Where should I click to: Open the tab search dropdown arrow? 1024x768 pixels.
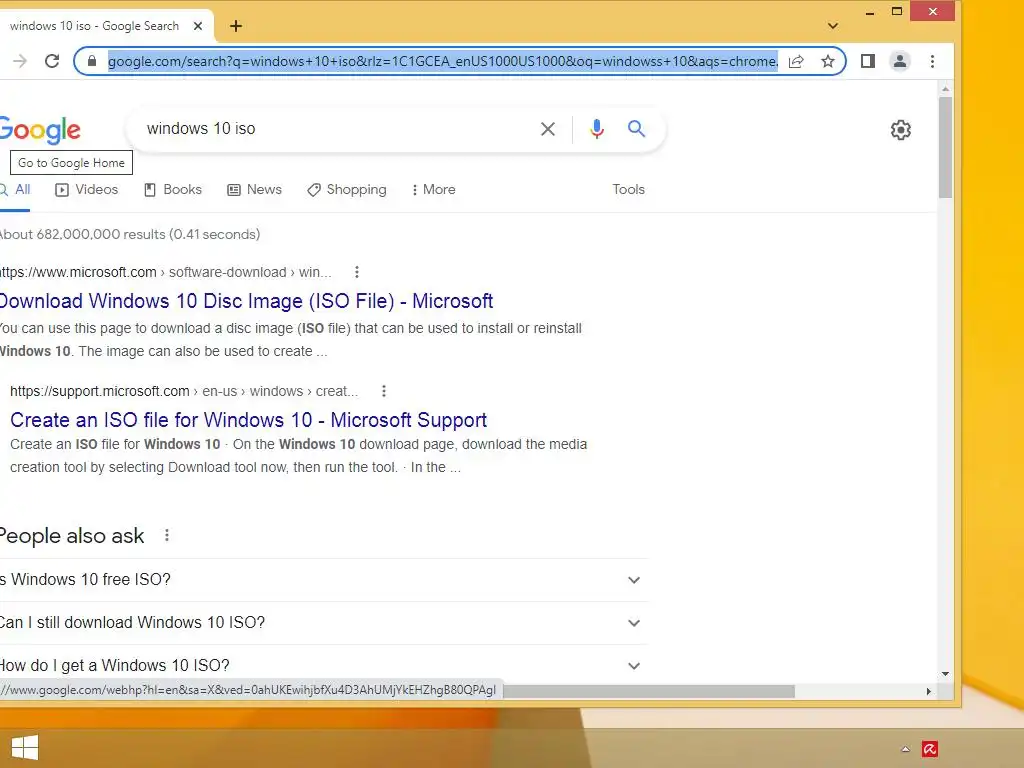[x=833, y=26]
